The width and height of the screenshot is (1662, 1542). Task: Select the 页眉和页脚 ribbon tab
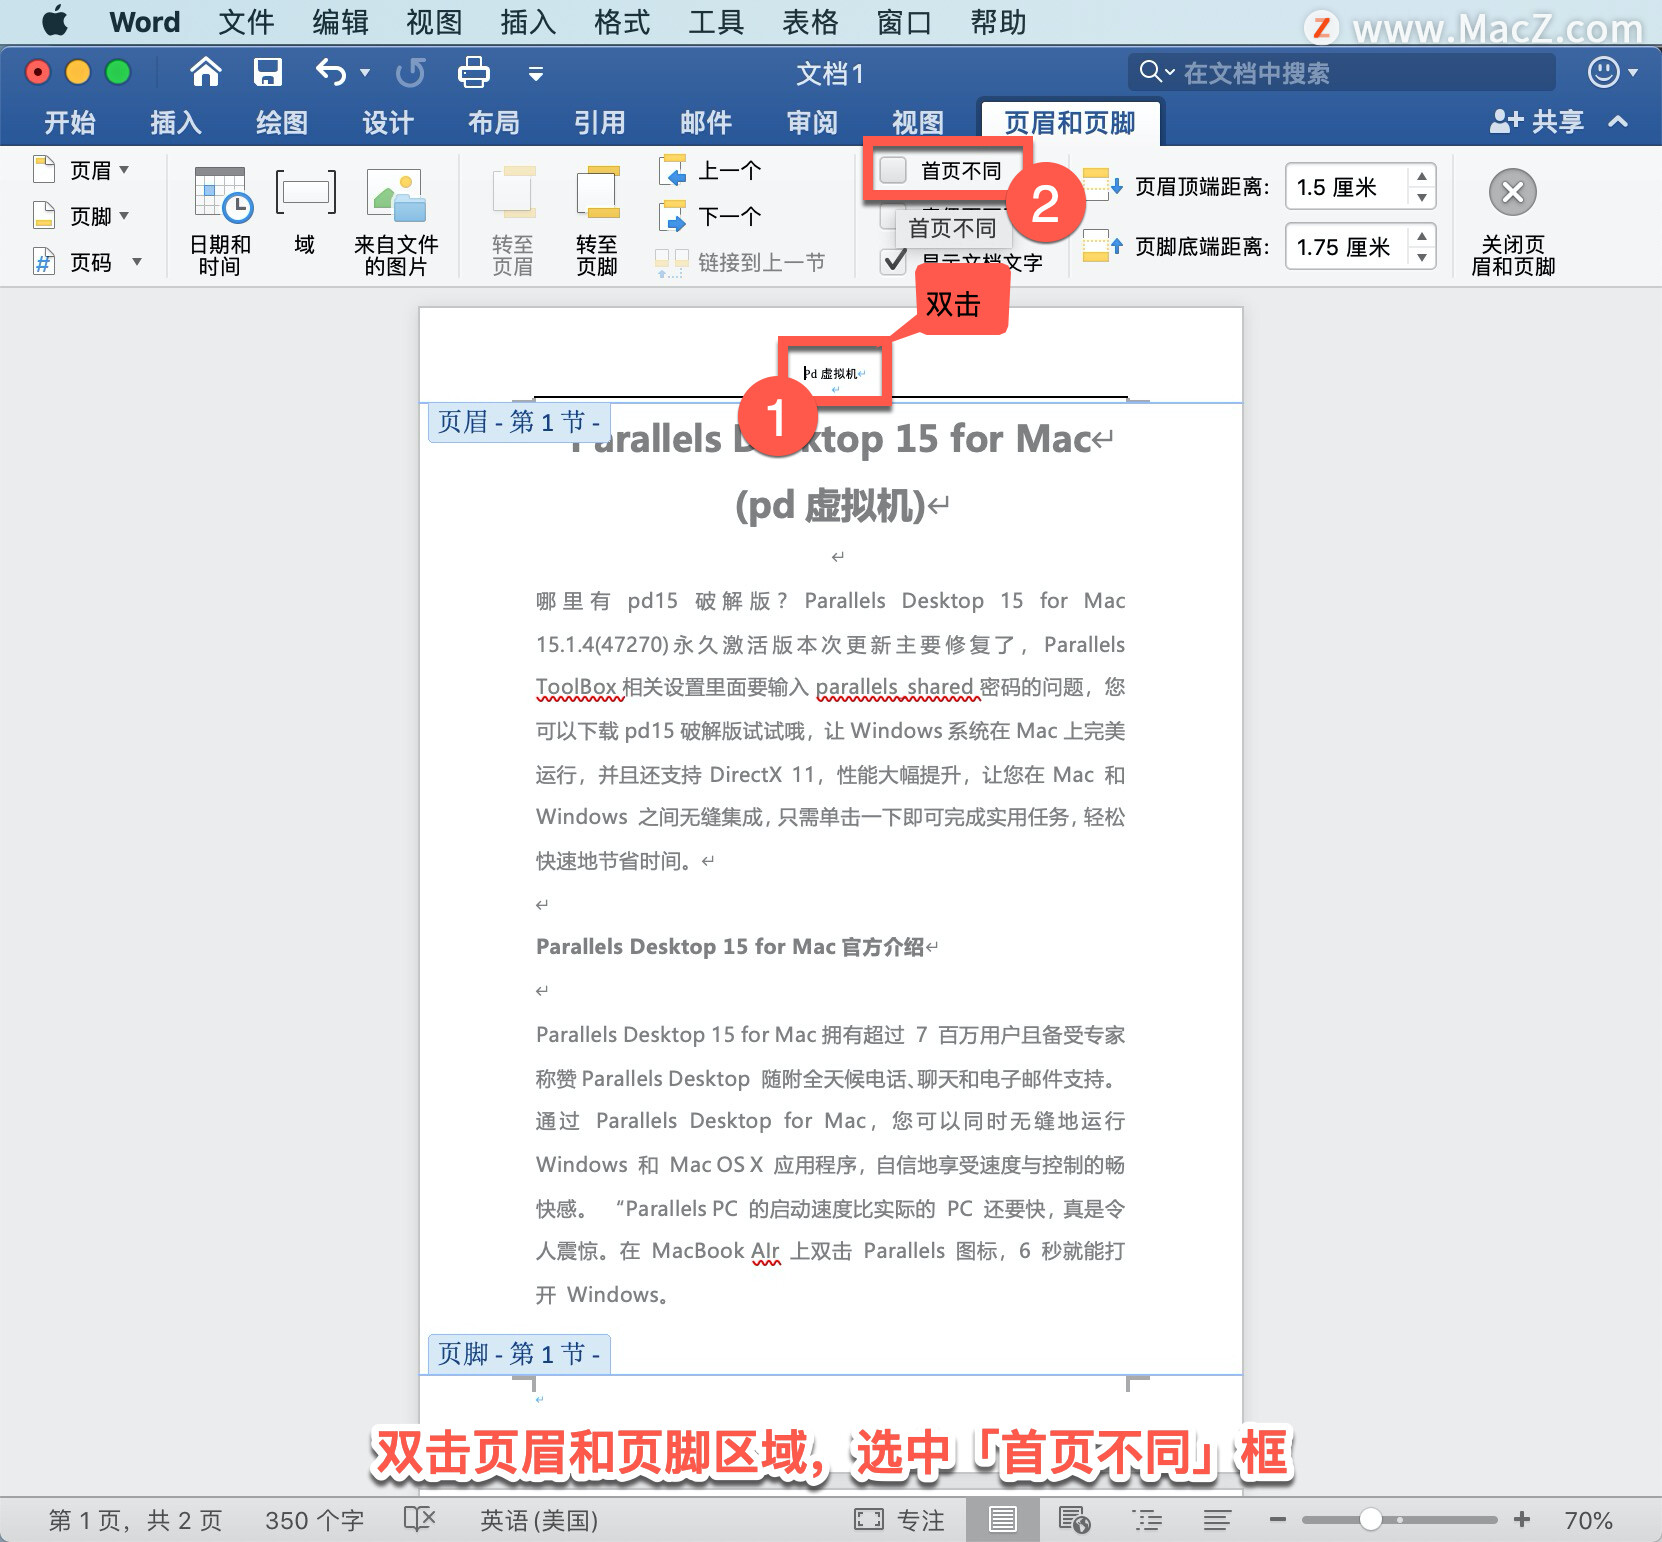pos(1070,122)
